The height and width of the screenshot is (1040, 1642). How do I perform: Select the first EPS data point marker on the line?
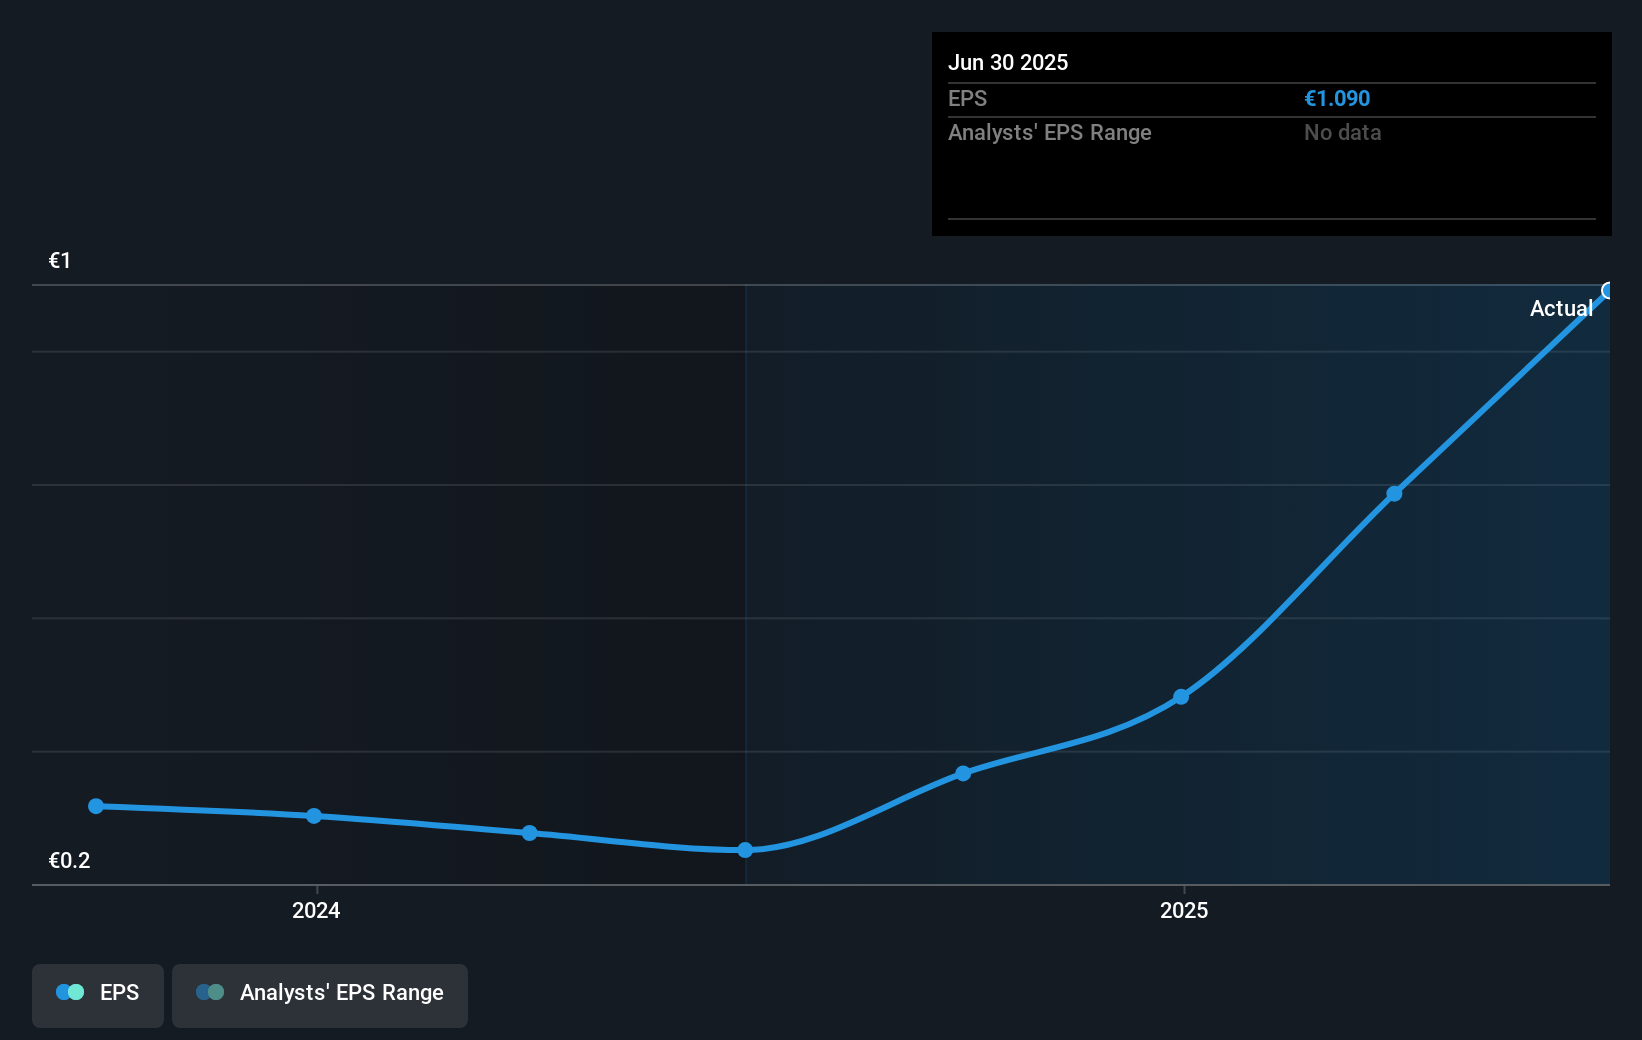point(95,805)
